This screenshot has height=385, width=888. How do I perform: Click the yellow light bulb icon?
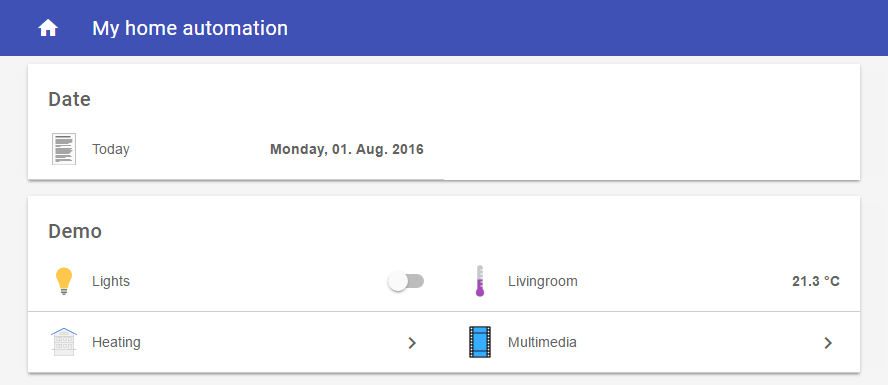tap(64, 281)
